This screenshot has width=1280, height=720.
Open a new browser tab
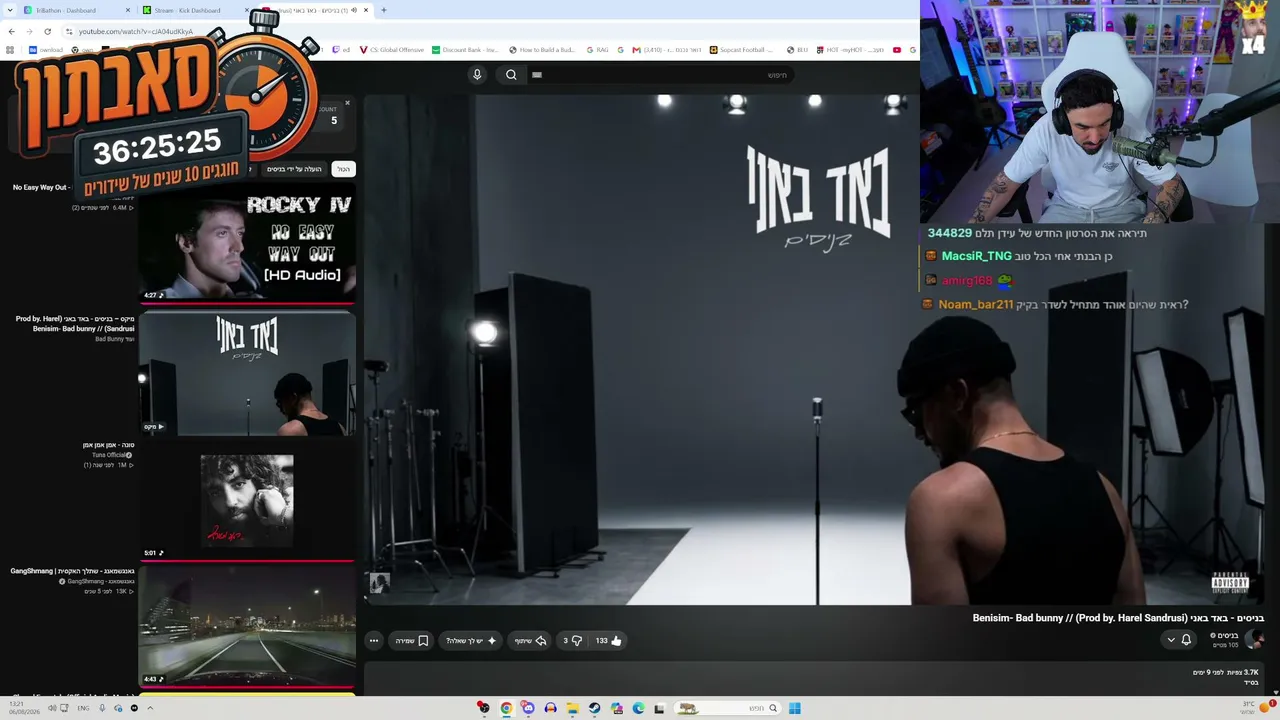pyautogui.click(x=384, y=10)
